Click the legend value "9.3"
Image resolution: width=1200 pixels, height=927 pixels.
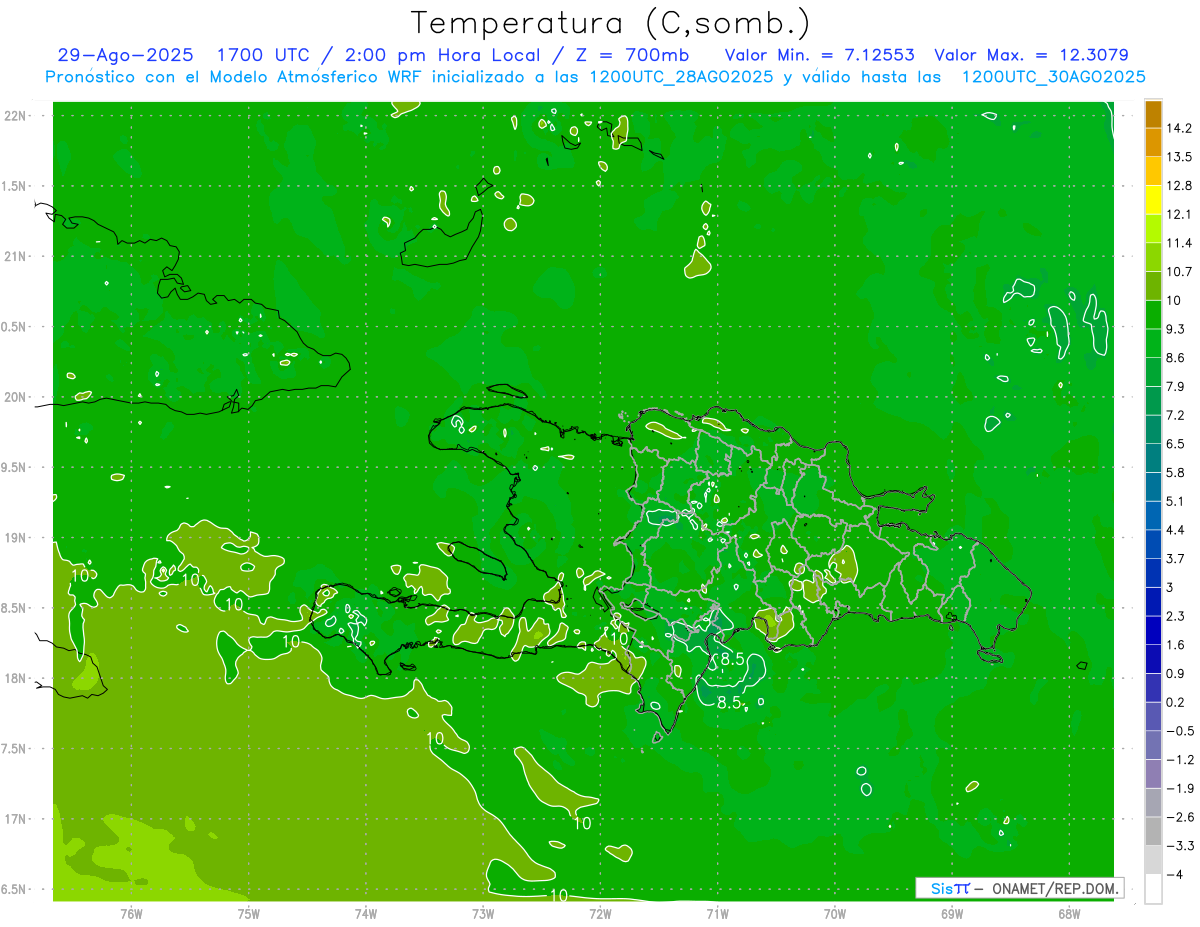click(1175, 329)
